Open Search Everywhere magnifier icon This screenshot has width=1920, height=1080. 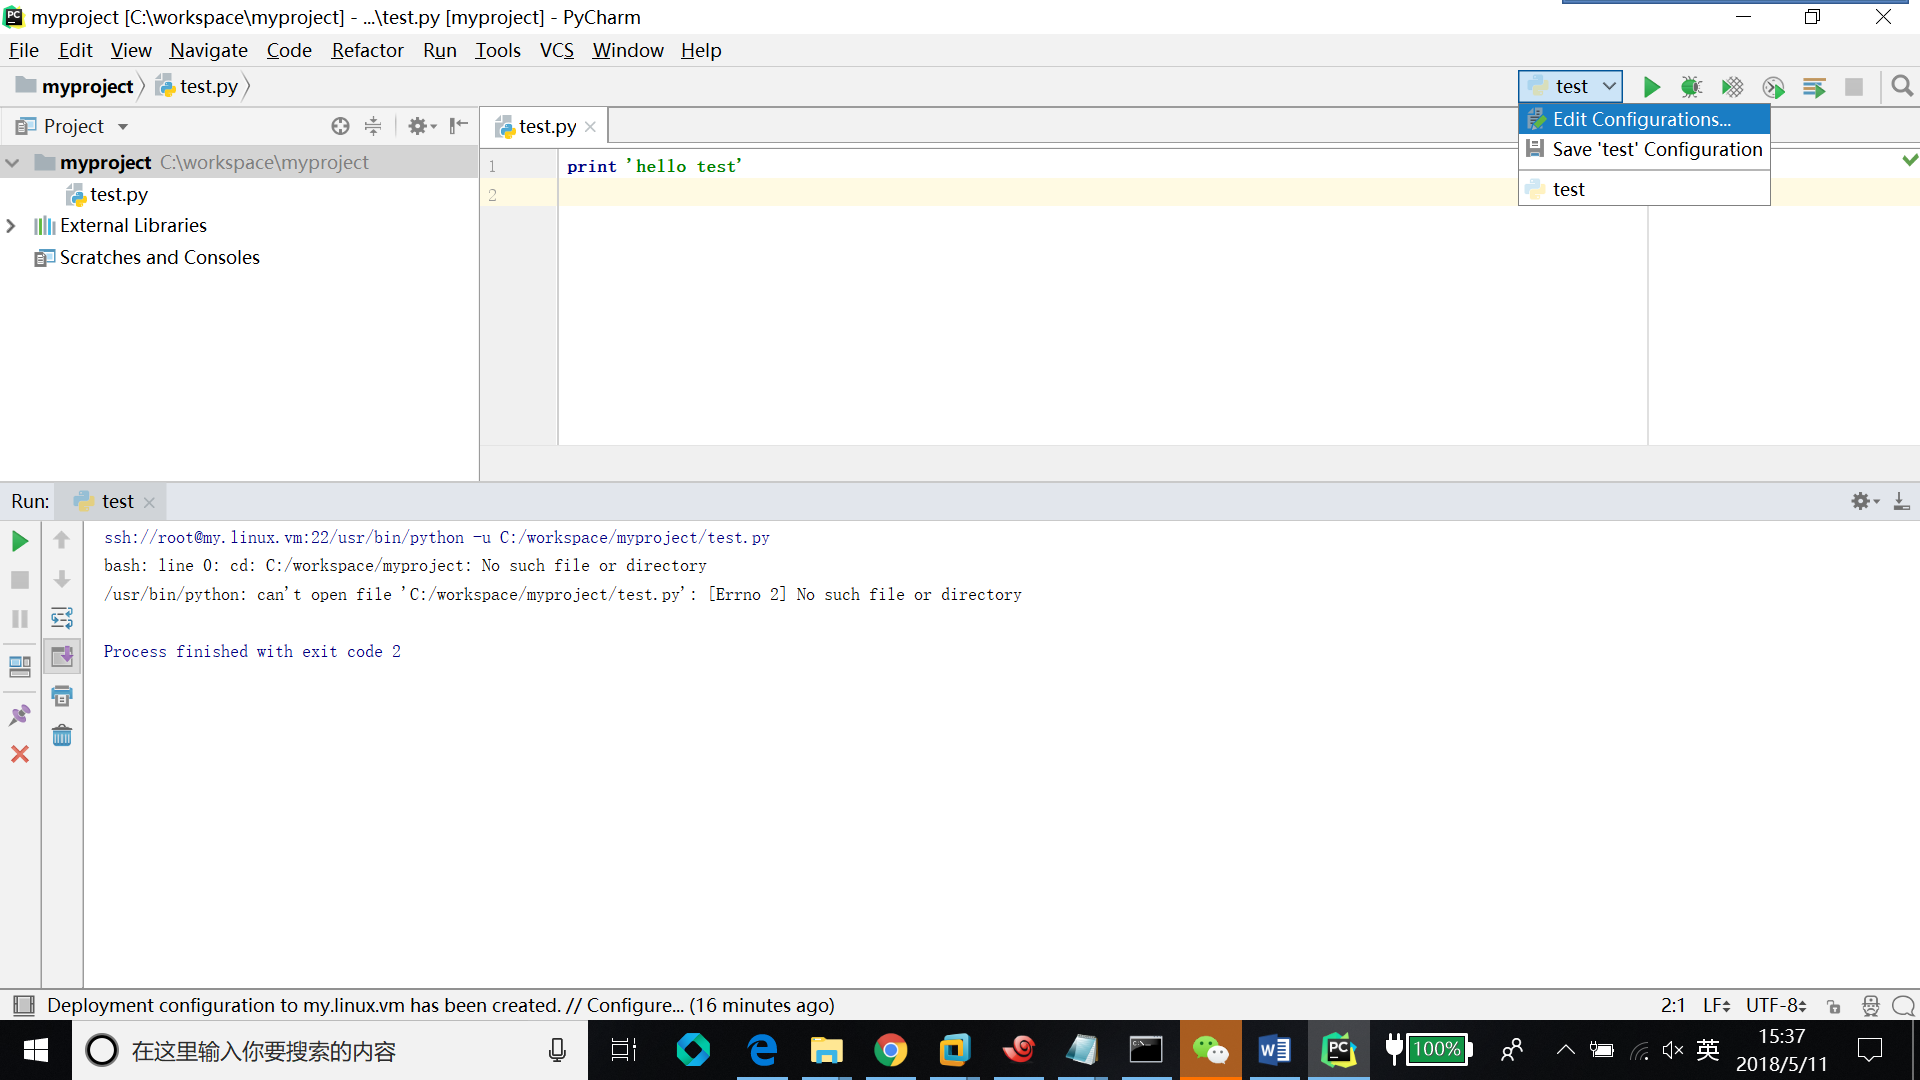[1902, 87]
